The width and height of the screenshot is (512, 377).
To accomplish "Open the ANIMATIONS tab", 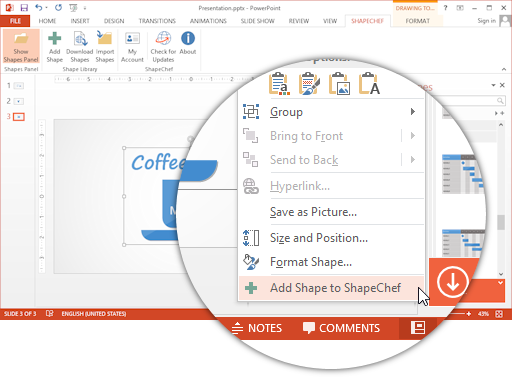I will point(208,21).
